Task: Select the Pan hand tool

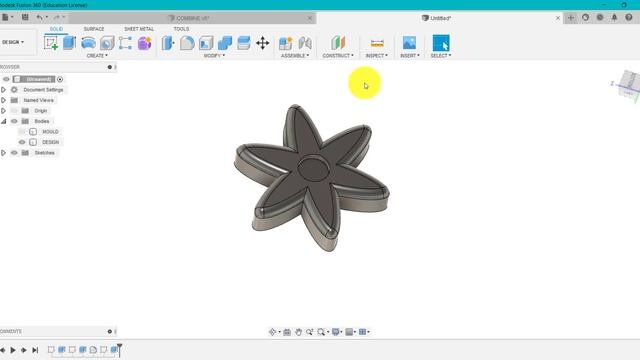Action: coord(298,332)
